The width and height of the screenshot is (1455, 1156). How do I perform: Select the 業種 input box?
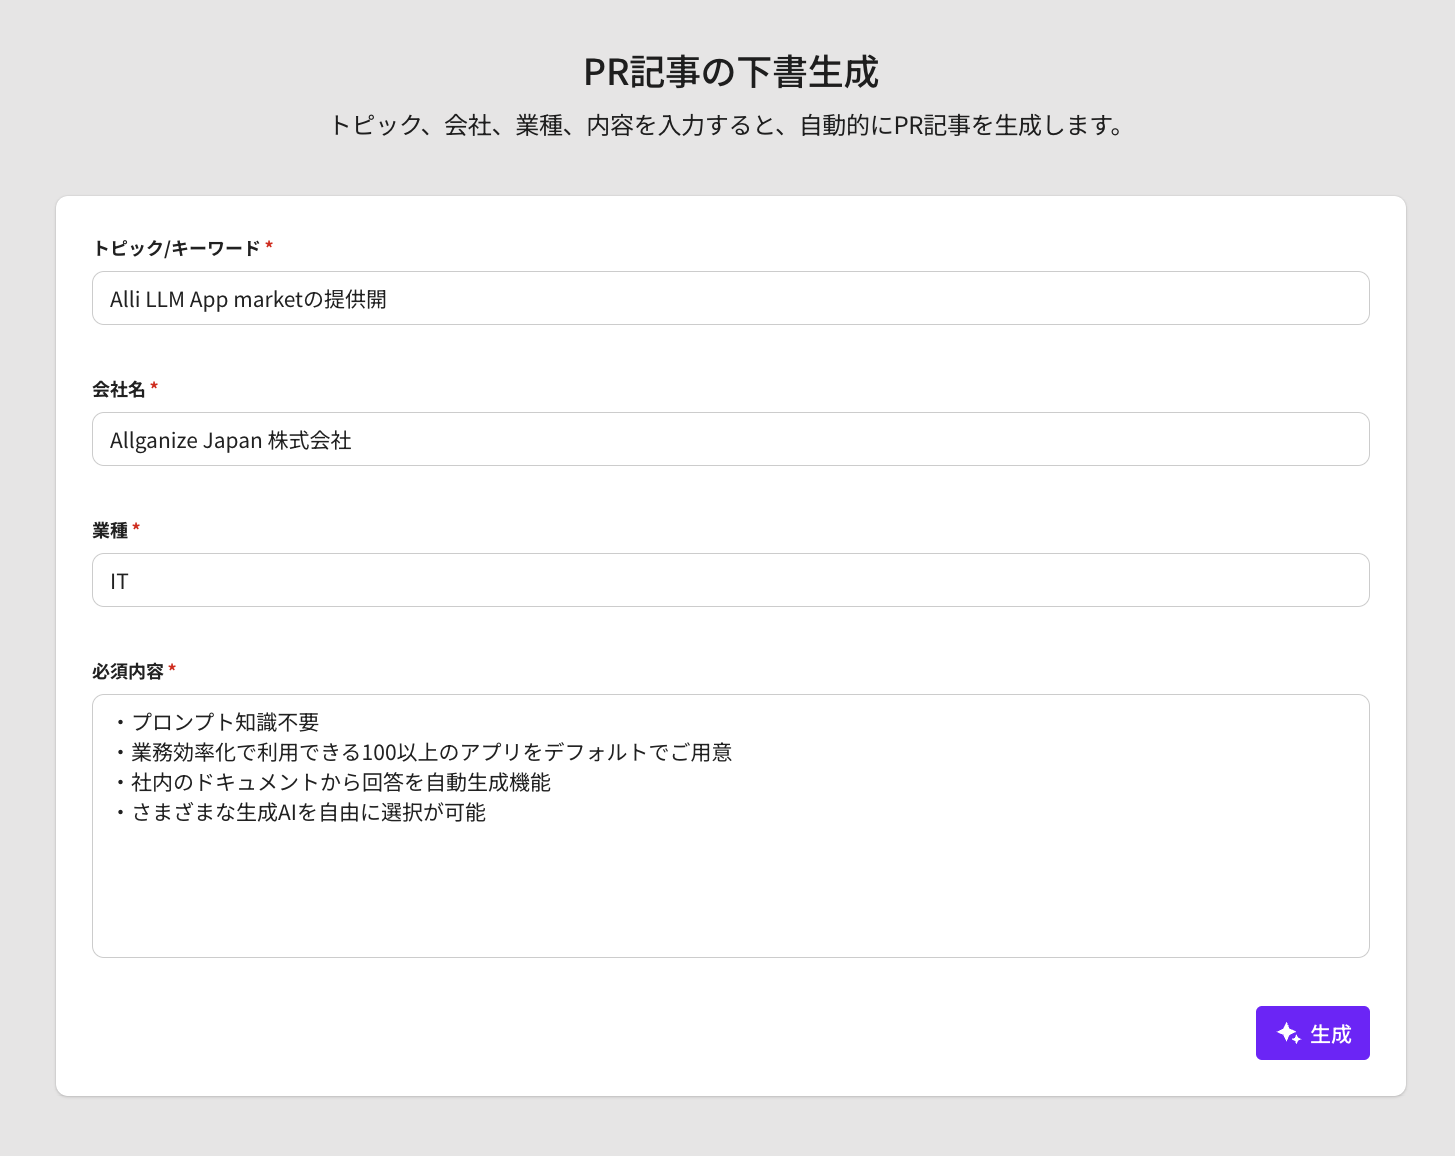(730, 580)
